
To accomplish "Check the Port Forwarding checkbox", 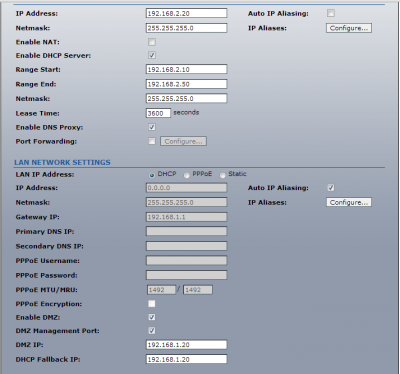I will click(x=152, y=141).
